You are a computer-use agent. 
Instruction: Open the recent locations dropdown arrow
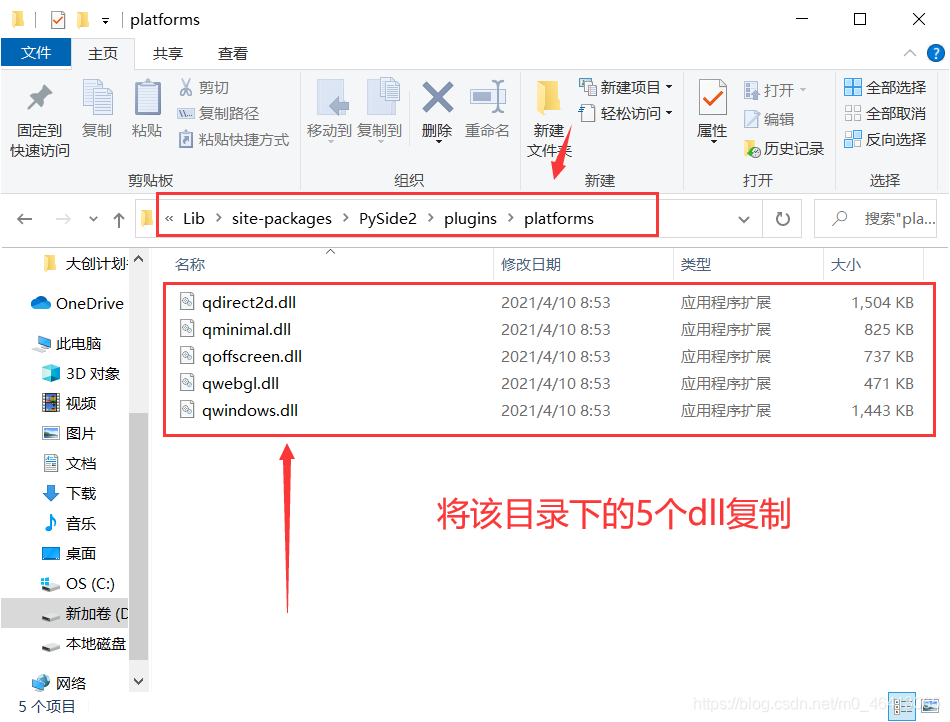pyautogui.click(x=93, y=219)
